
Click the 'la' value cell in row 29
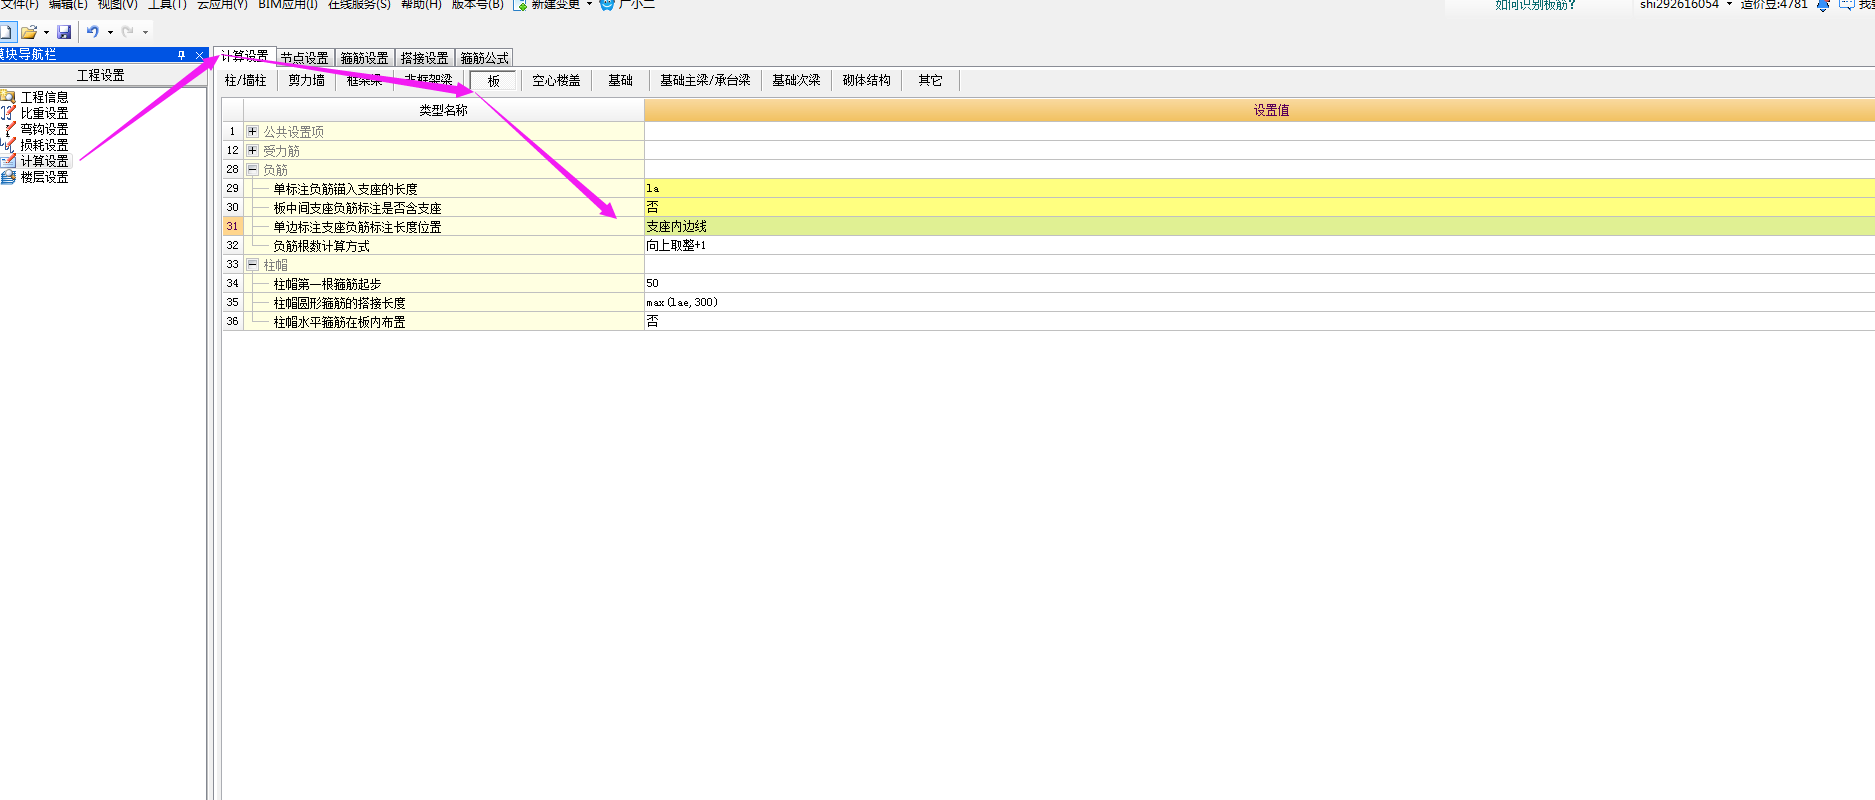click(x=1259, y=188)
